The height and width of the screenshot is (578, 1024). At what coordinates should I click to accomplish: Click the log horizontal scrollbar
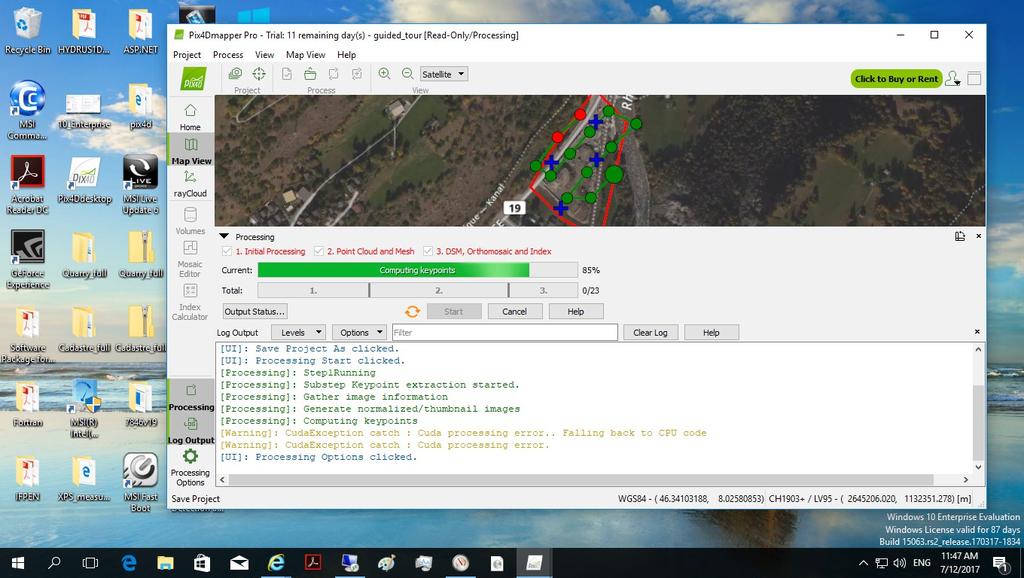(589, 479)
